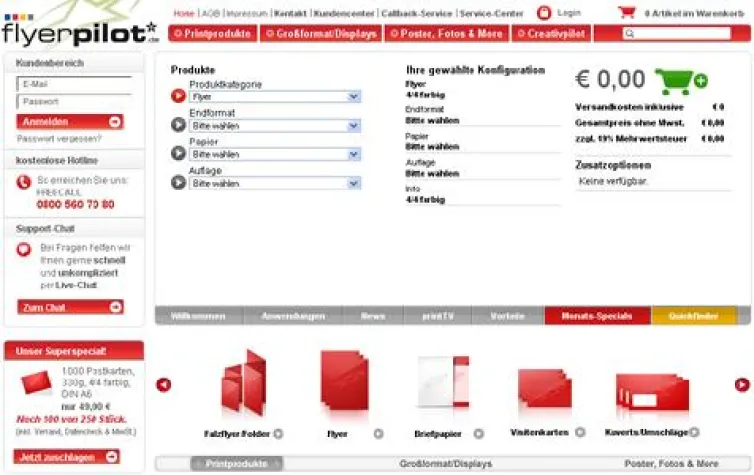754x475 pixels.
Task: Open the Service-Center link
Action: (x=491, y=13)
